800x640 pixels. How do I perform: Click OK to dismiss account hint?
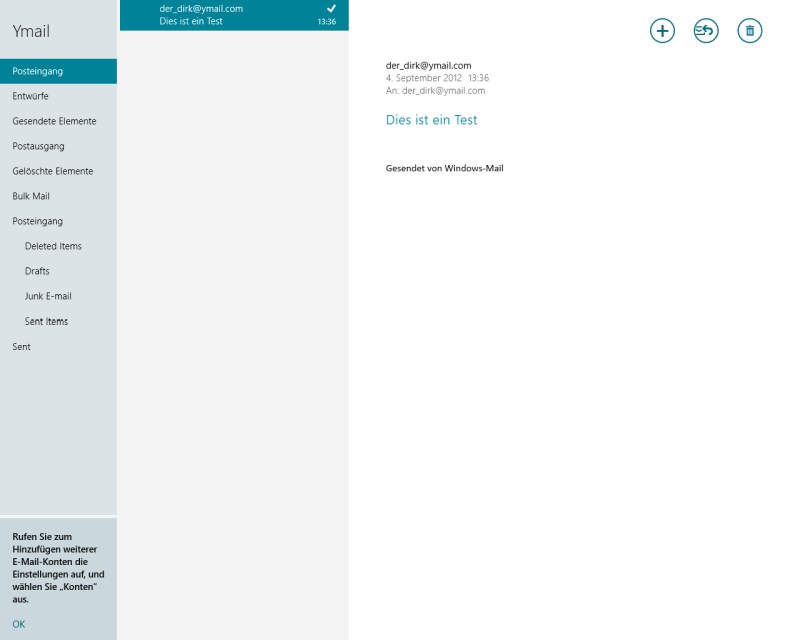(x=19, y=624)
